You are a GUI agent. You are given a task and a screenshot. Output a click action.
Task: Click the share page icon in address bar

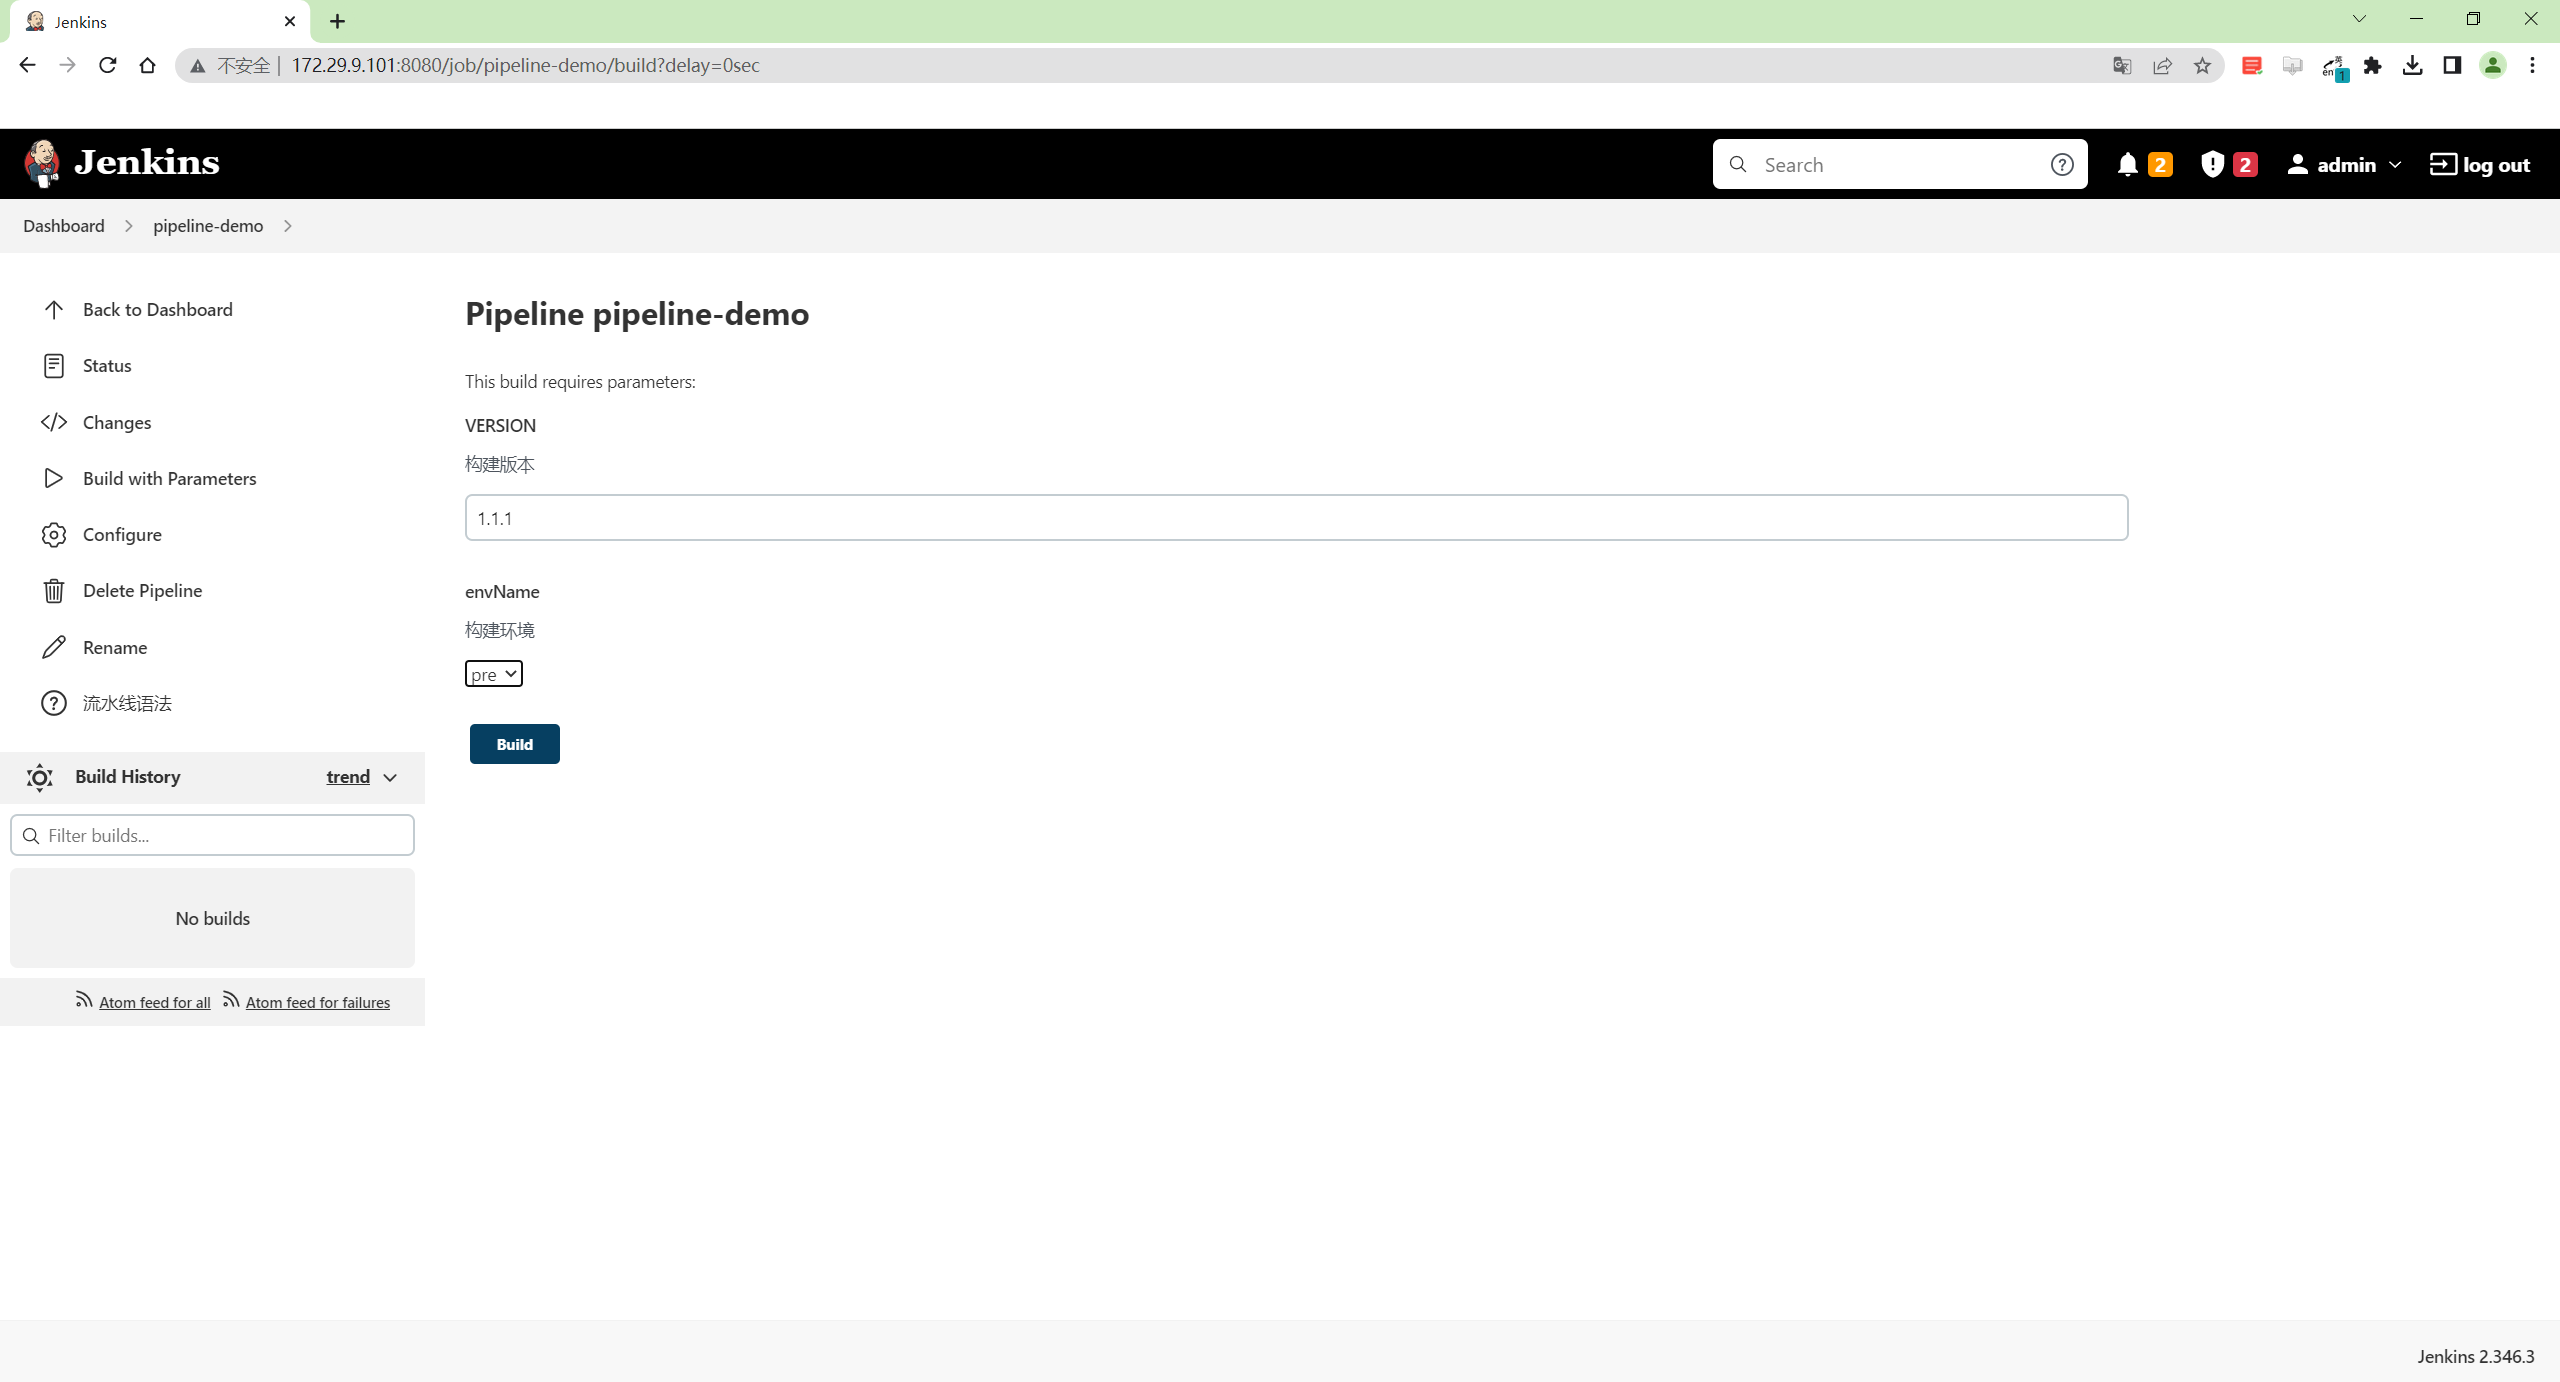[x=2162, y=66]
